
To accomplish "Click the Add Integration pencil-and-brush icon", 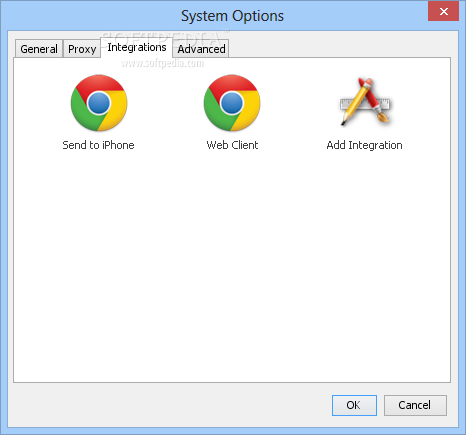I will pos(365,102).
